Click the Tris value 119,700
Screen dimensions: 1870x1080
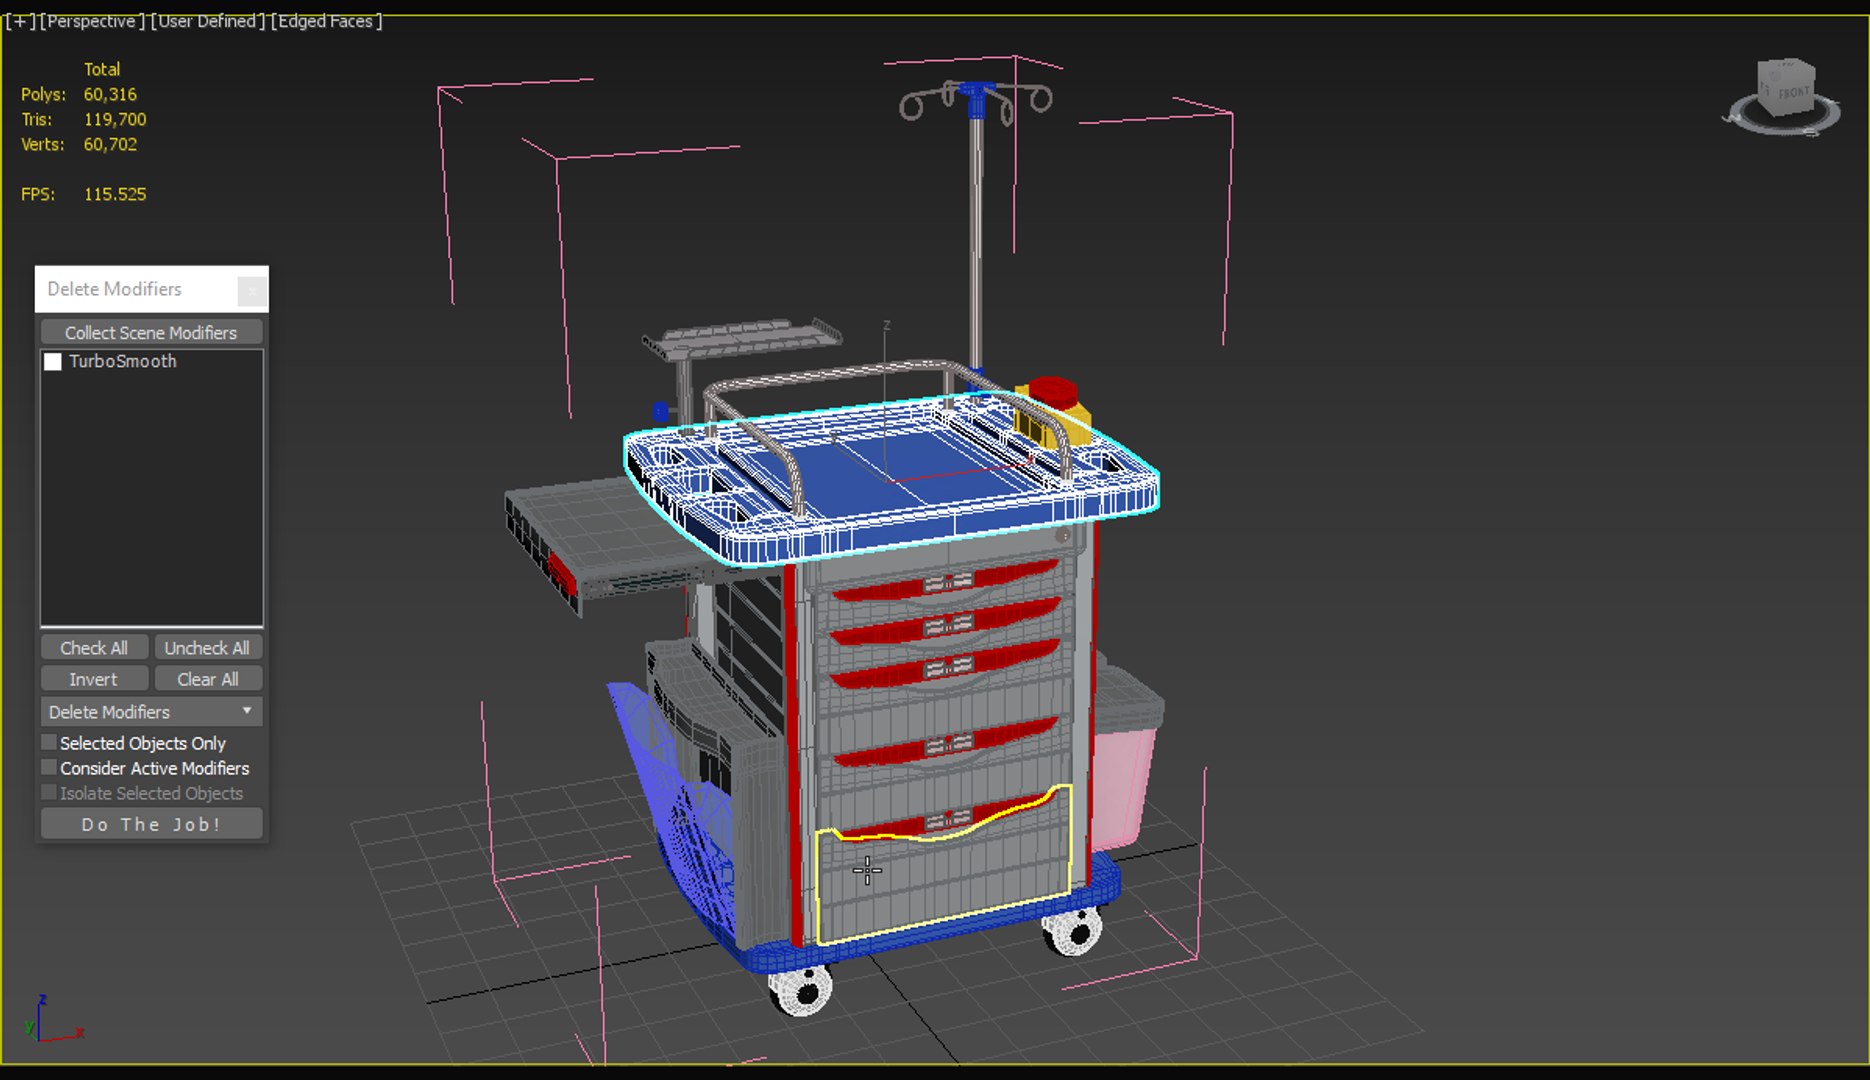click(x=115, y=119)
